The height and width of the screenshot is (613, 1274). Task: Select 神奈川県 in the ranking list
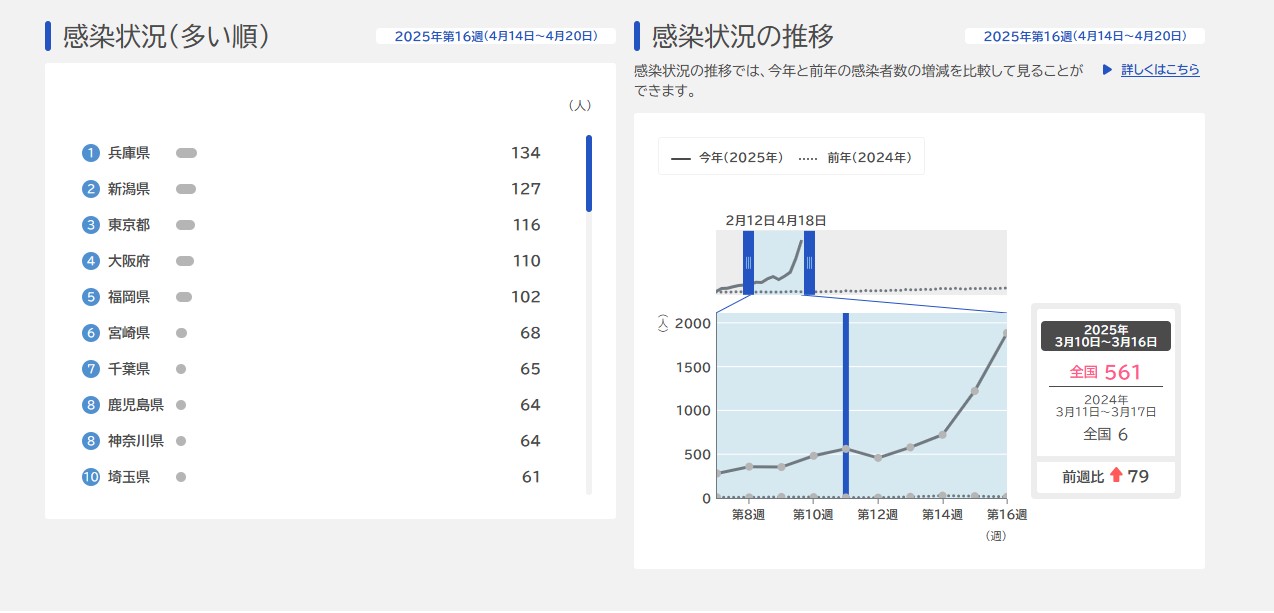coord(135,441)
